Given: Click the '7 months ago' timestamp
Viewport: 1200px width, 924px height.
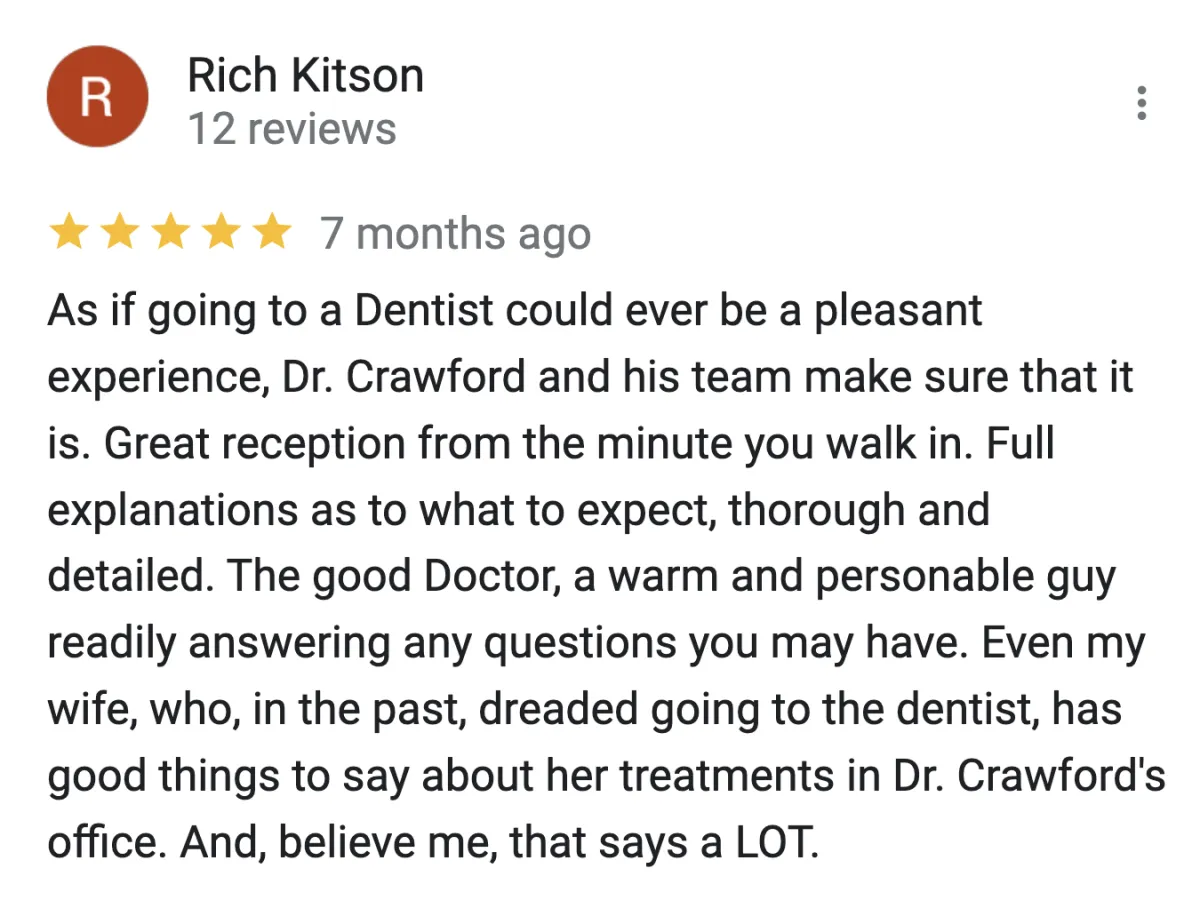Looking at the screenshot, I should pyautogui.click(x=456, y=235).
